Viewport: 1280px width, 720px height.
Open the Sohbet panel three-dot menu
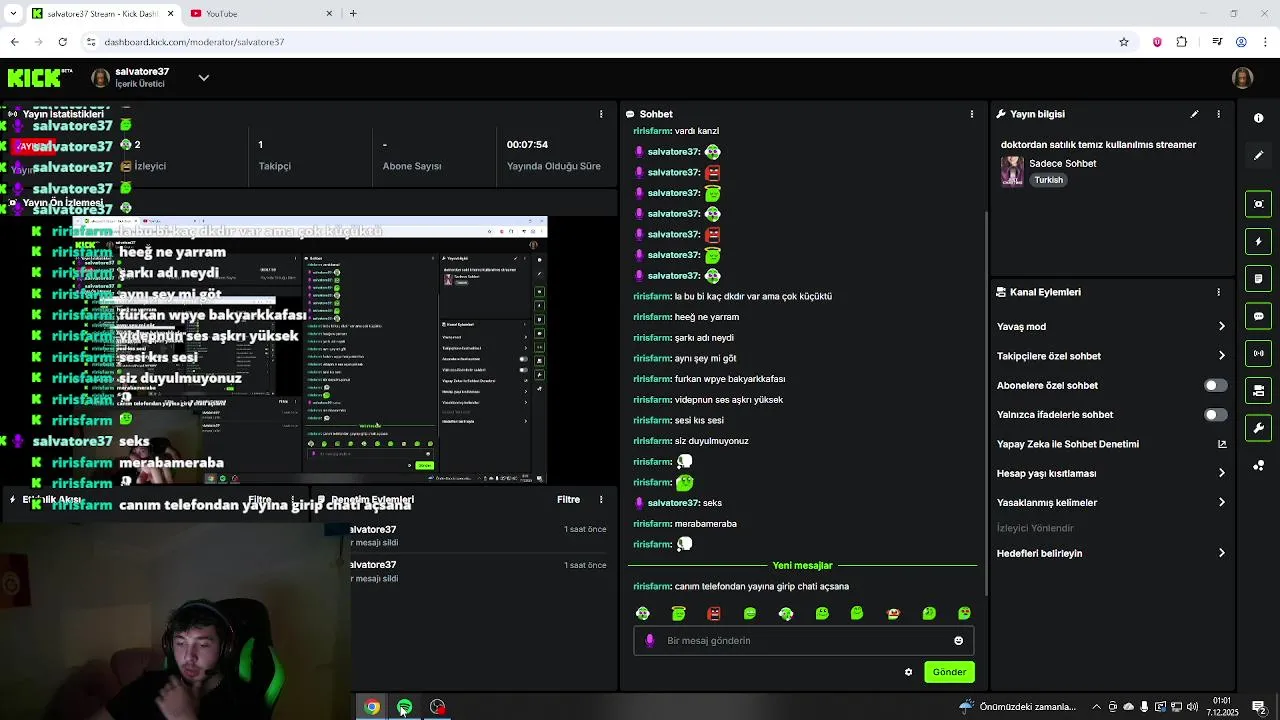971,114
